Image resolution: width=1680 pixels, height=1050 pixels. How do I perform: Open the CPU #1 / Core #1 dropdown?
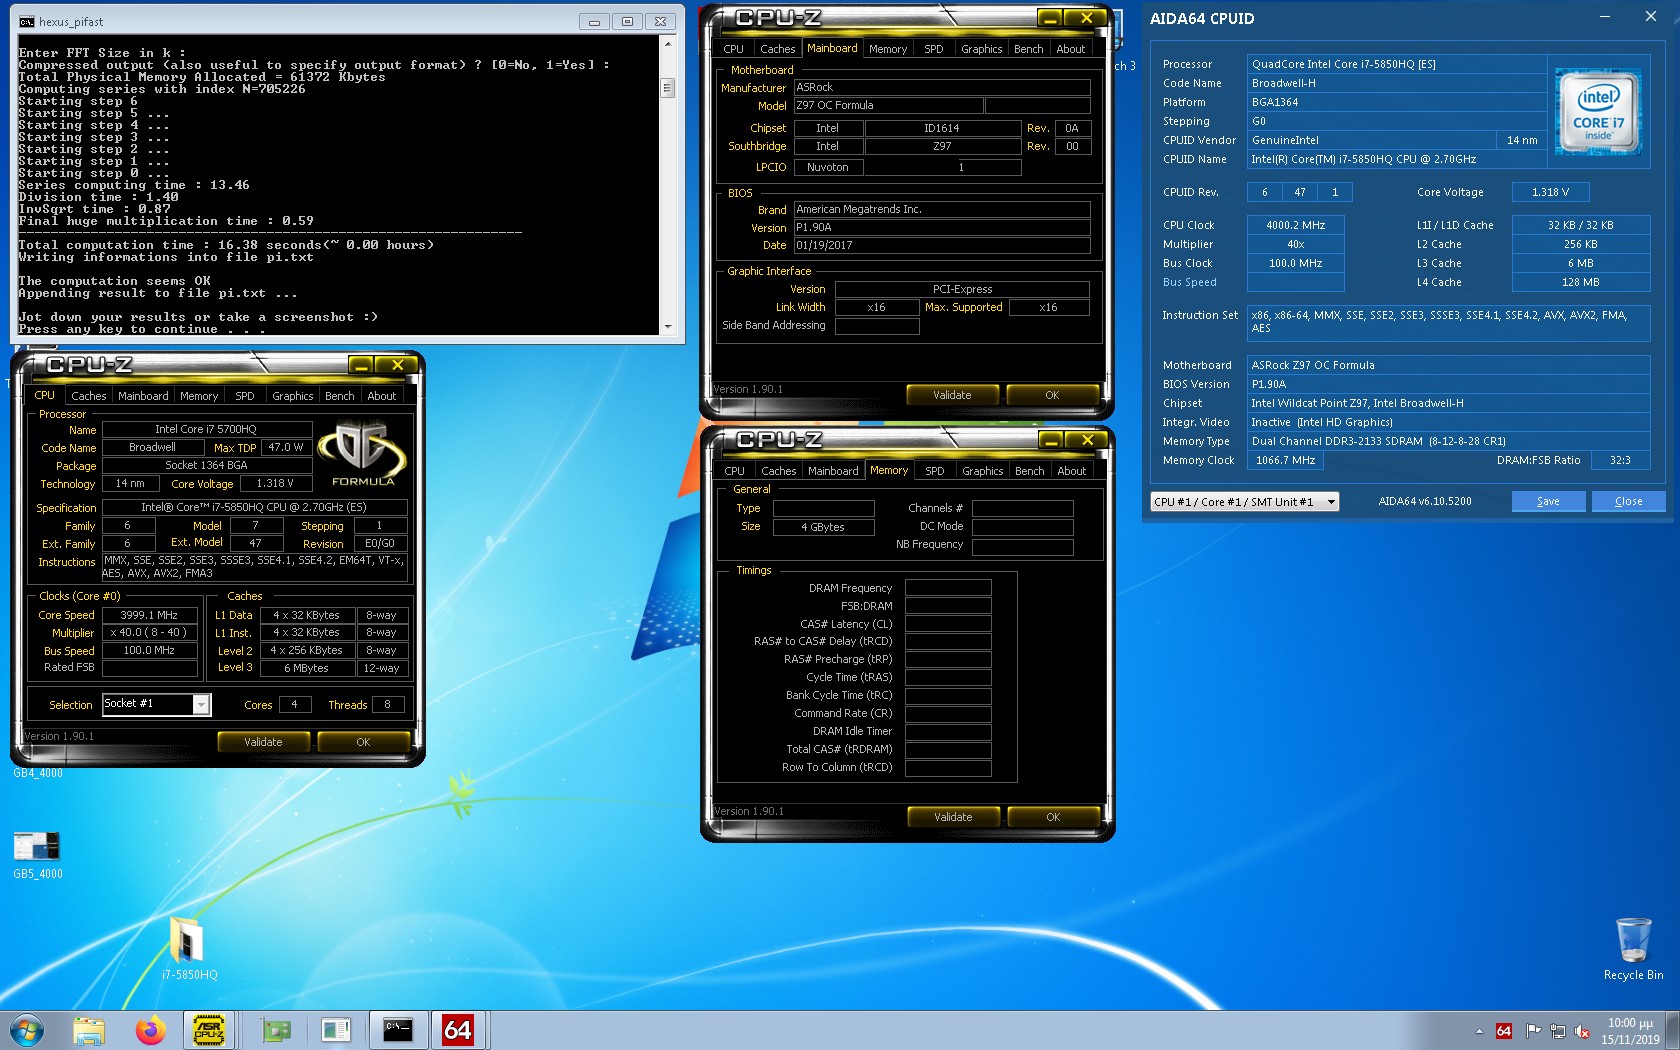pos(1245,502)
